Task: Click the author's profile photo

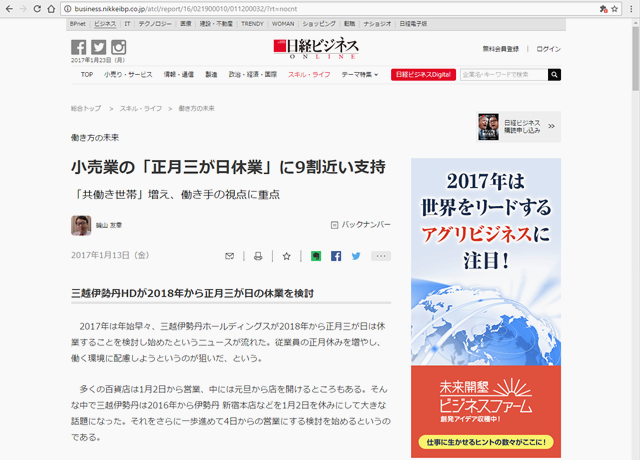Action: point(81,225)
